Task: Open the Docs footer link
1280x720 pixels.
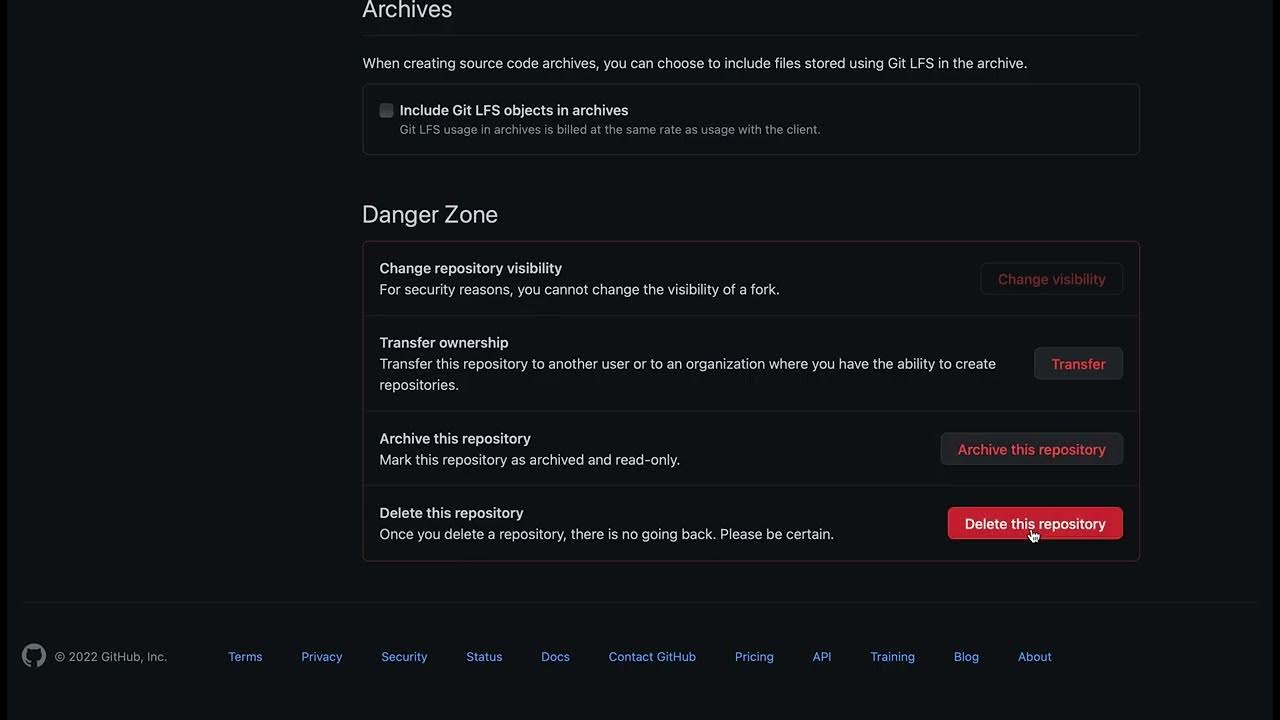Action: [x=555, y=657]
